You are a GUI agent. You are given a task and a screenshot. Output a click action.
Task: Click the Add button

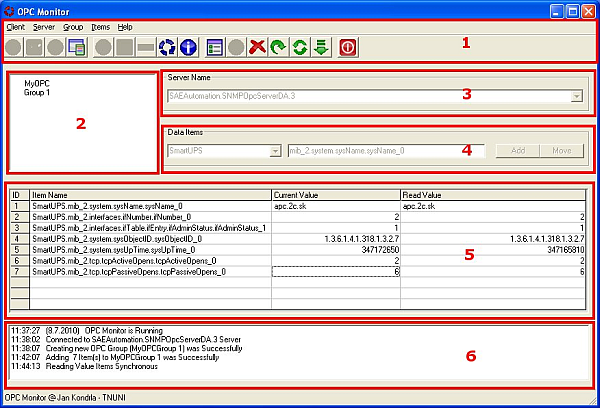point(517,151)
